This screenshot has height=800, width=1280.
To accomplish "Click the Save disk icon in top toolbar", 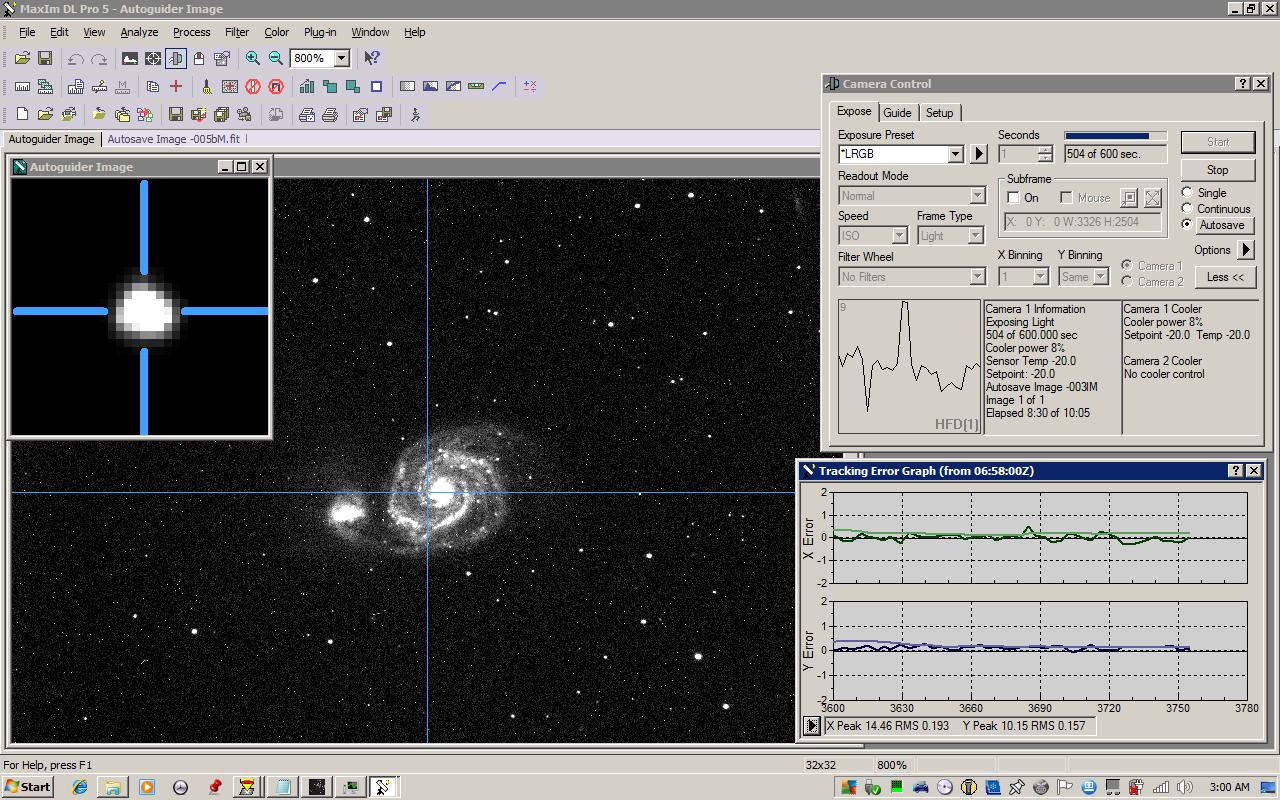I will coord(45,58).
